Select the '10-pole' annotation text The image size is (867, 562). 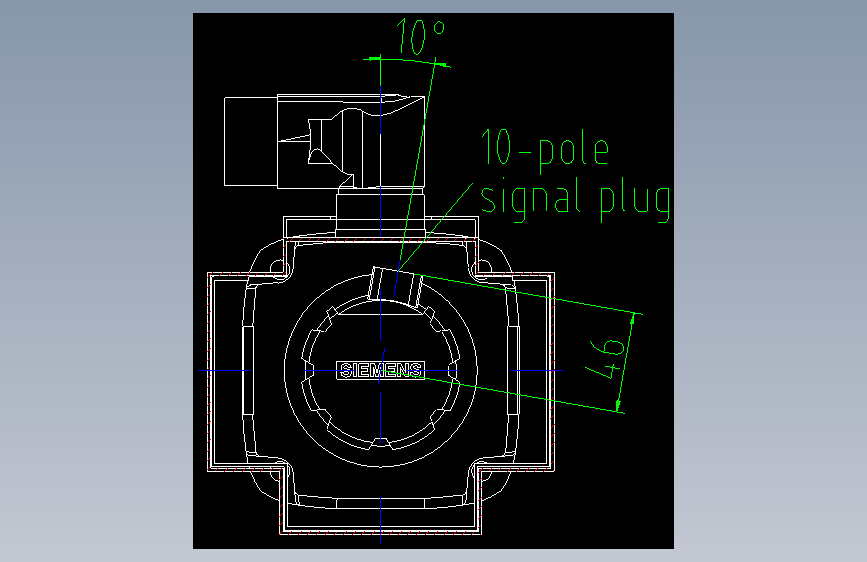point(545,150)
